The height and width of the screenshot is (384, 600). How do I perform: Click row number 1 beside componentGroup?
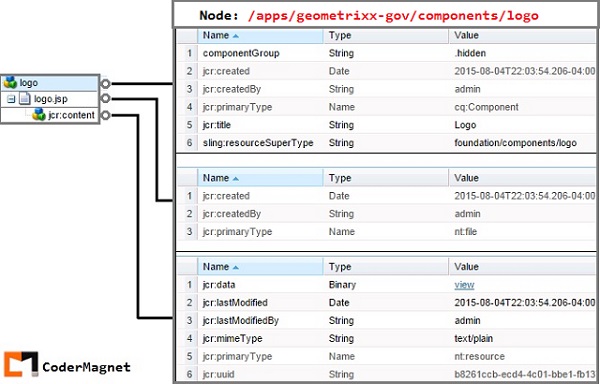(189, 53)
